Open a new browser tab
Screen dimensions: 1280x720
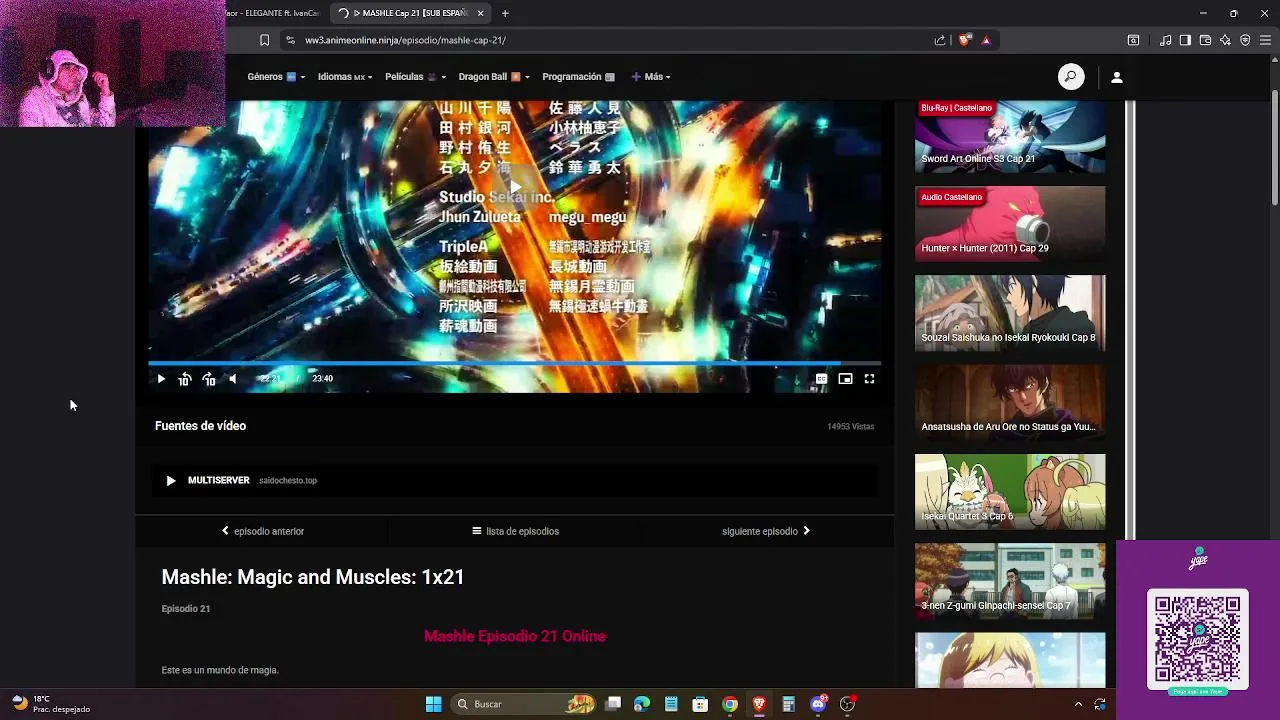(x=505, y=13)
